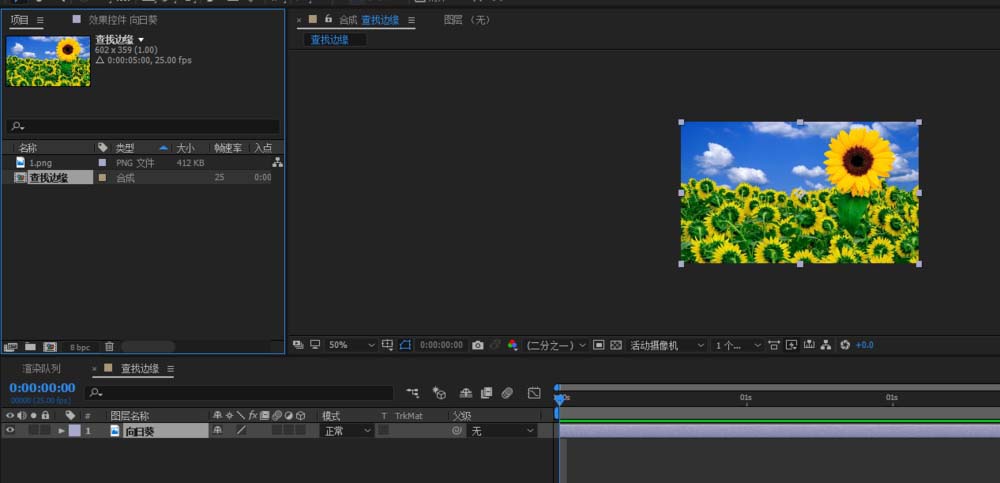Open the resolution dropdown (二分之一)

[x=555, y=345]
